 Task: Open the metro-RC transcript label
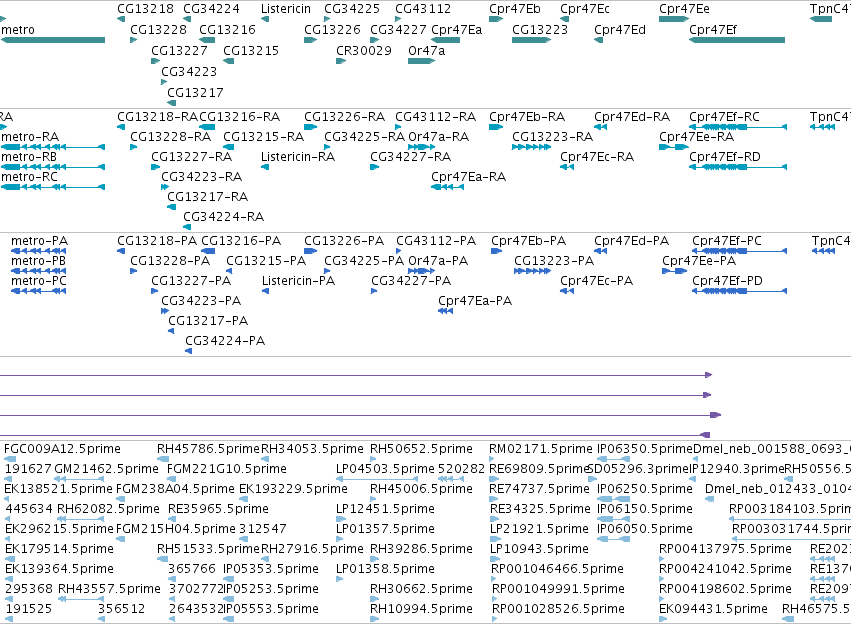pyautogui.click(x=29, y=177)
